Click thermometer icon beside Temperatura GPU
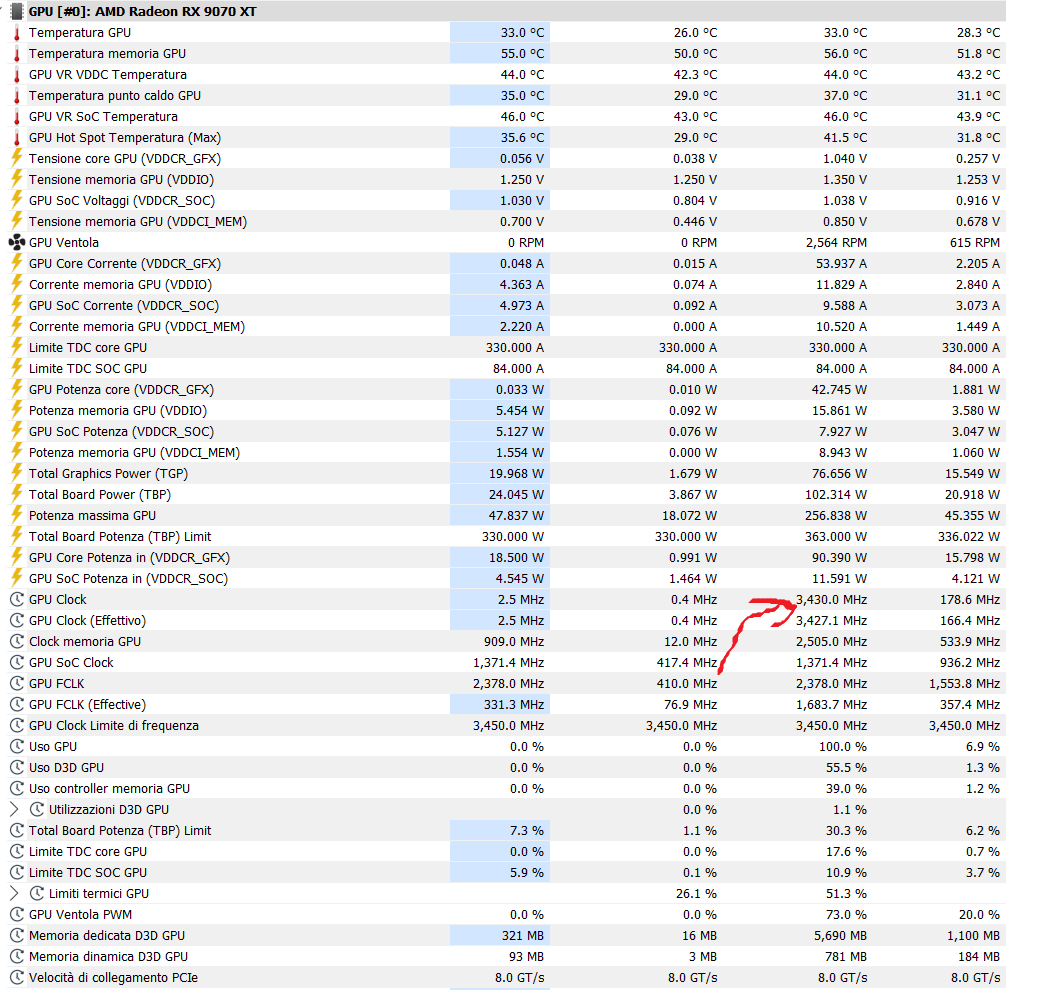 click(17, 32)
